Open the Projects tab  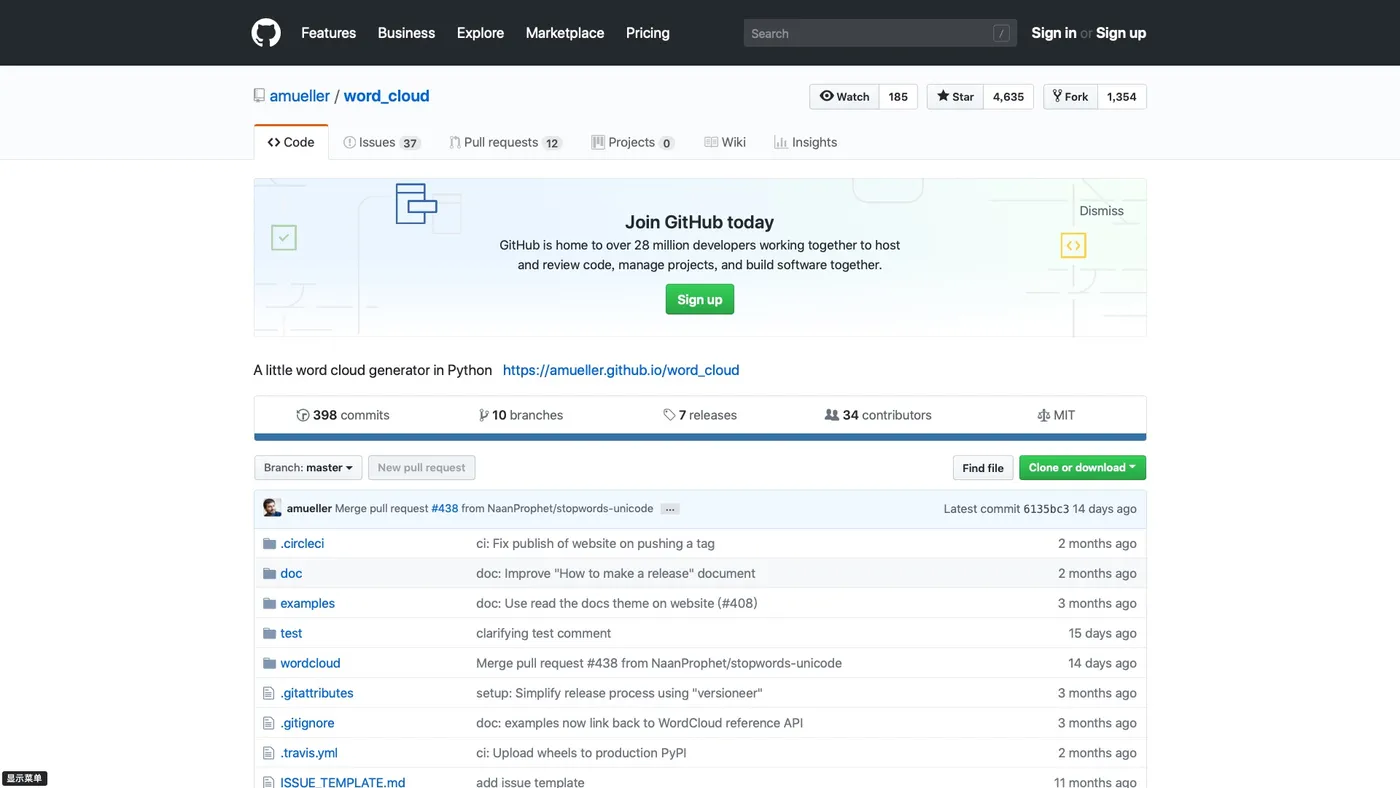633,142
